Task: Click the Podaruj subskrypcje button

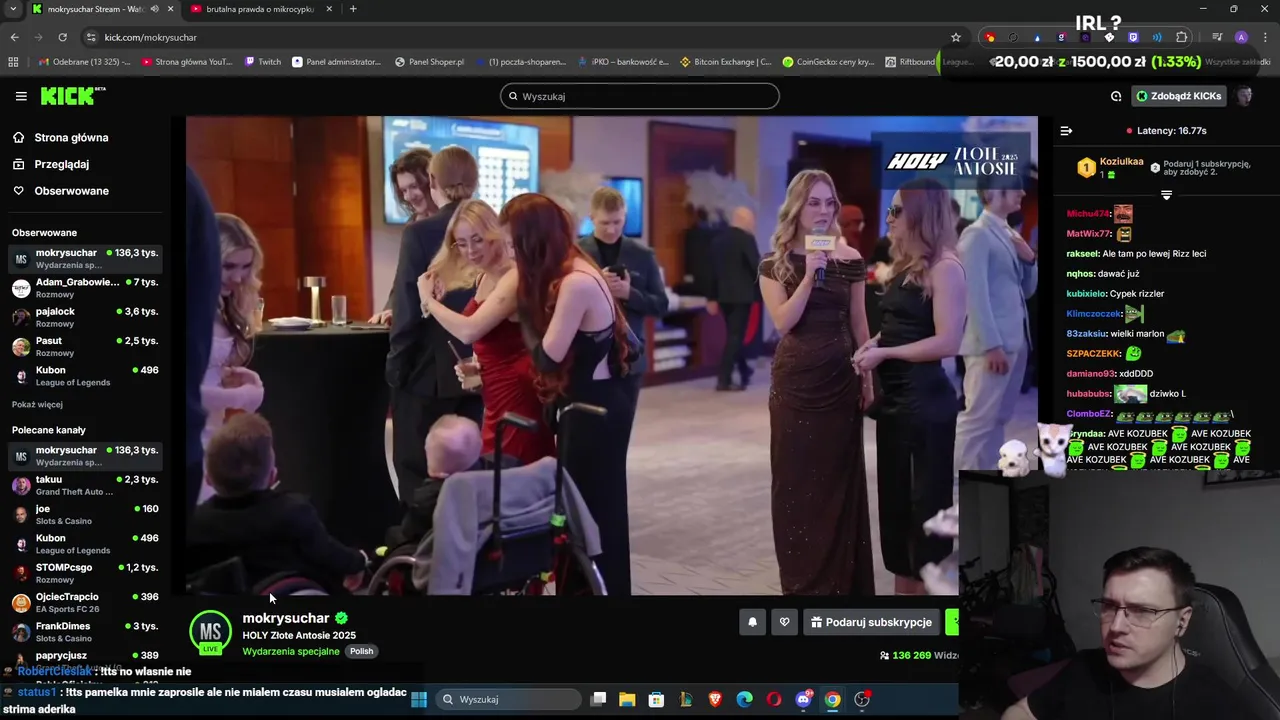Action: [871, 622]
